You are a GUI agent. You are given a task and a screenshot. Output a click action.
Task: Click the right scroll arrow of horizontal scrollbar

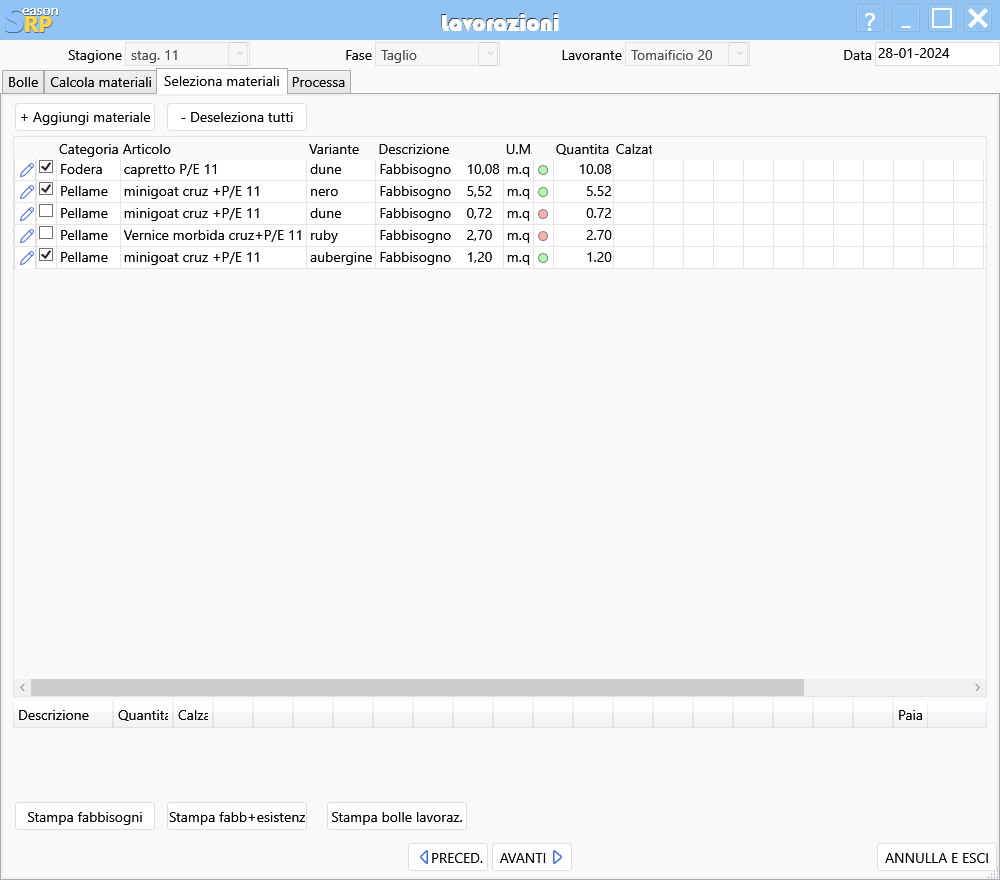click(x=977, y=687)
